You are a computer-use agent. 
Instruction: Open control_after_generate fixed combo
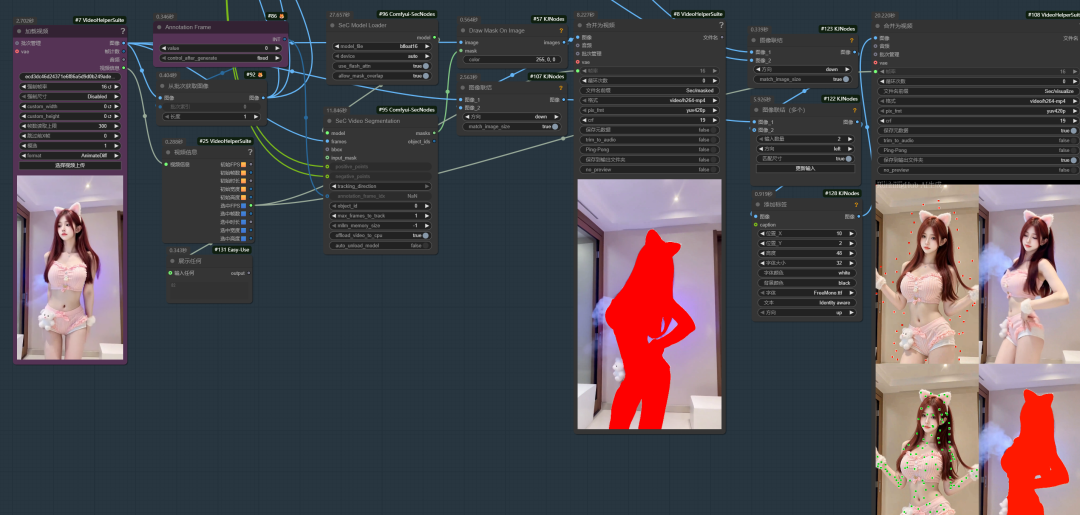click(x=221, y=59)
